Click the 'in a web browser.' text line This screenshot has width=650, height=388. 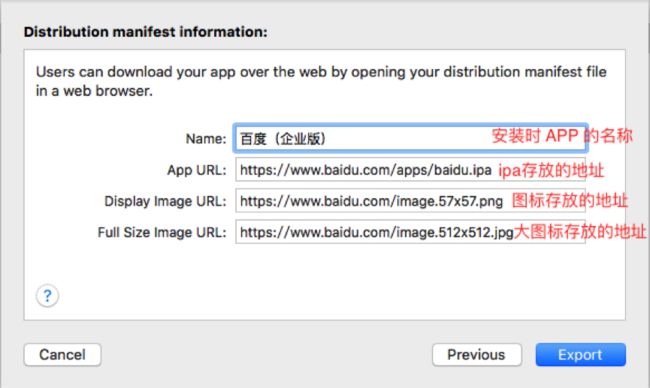pyautogui.click(x=94, y=91)
